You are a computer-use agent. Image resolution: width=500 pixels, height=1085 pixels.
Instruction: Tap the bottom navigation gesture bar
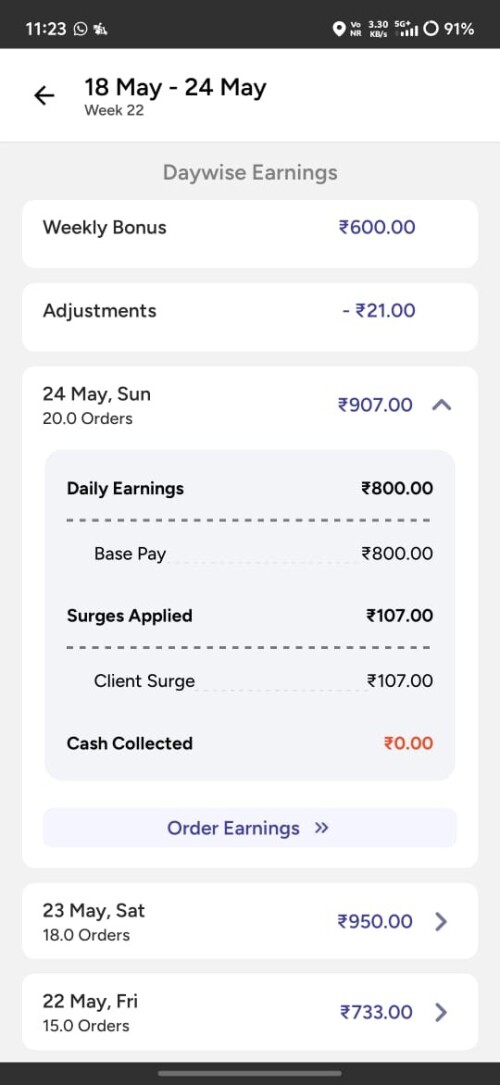(x=250, y=1073)
